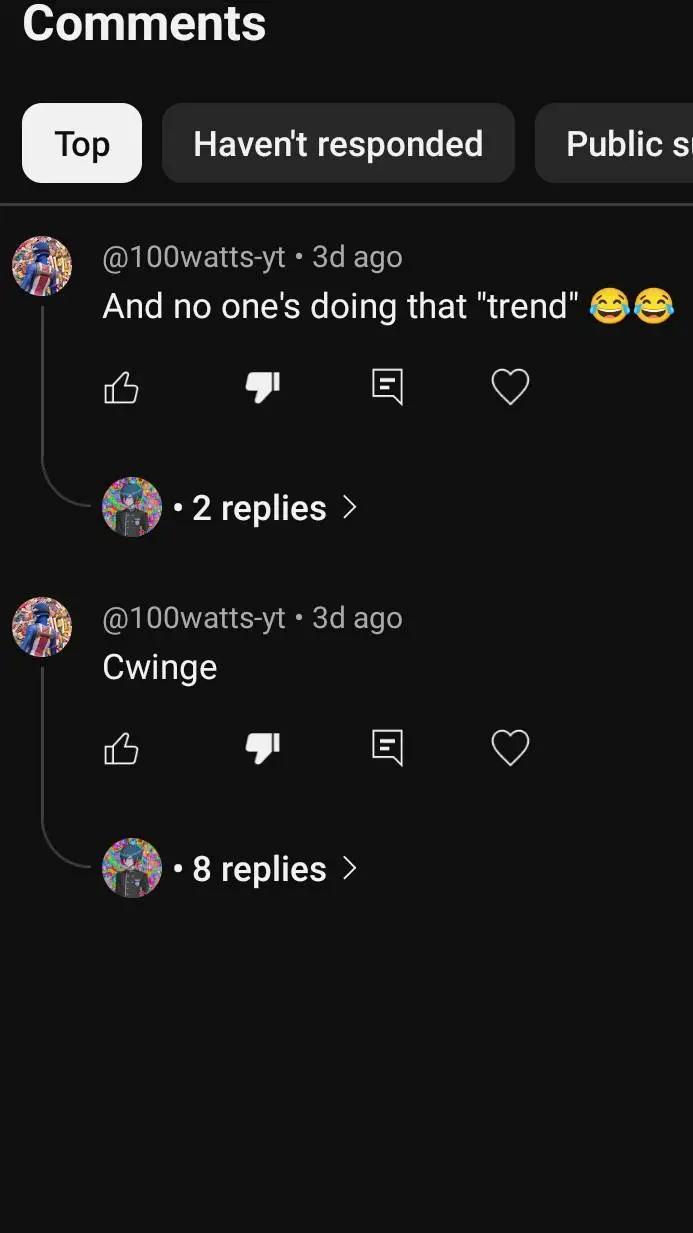Screen dimensions: 693x1233
Task: Tap @100watts-yt username on the "trend" comment
Action: pyautogui.click(x=194, y=257)
